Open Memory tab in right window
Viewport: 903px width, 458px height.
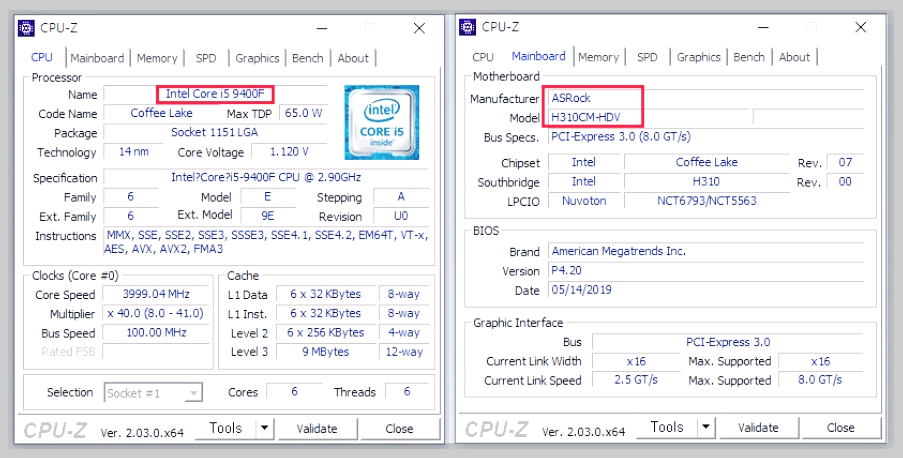point(598,56)
